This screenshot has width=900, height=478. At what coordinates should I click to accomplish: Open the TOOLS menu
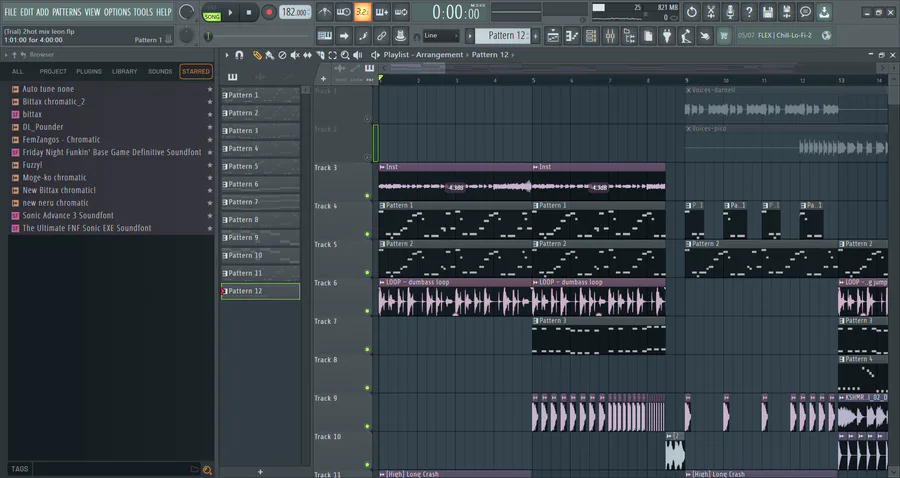point(143,12)
